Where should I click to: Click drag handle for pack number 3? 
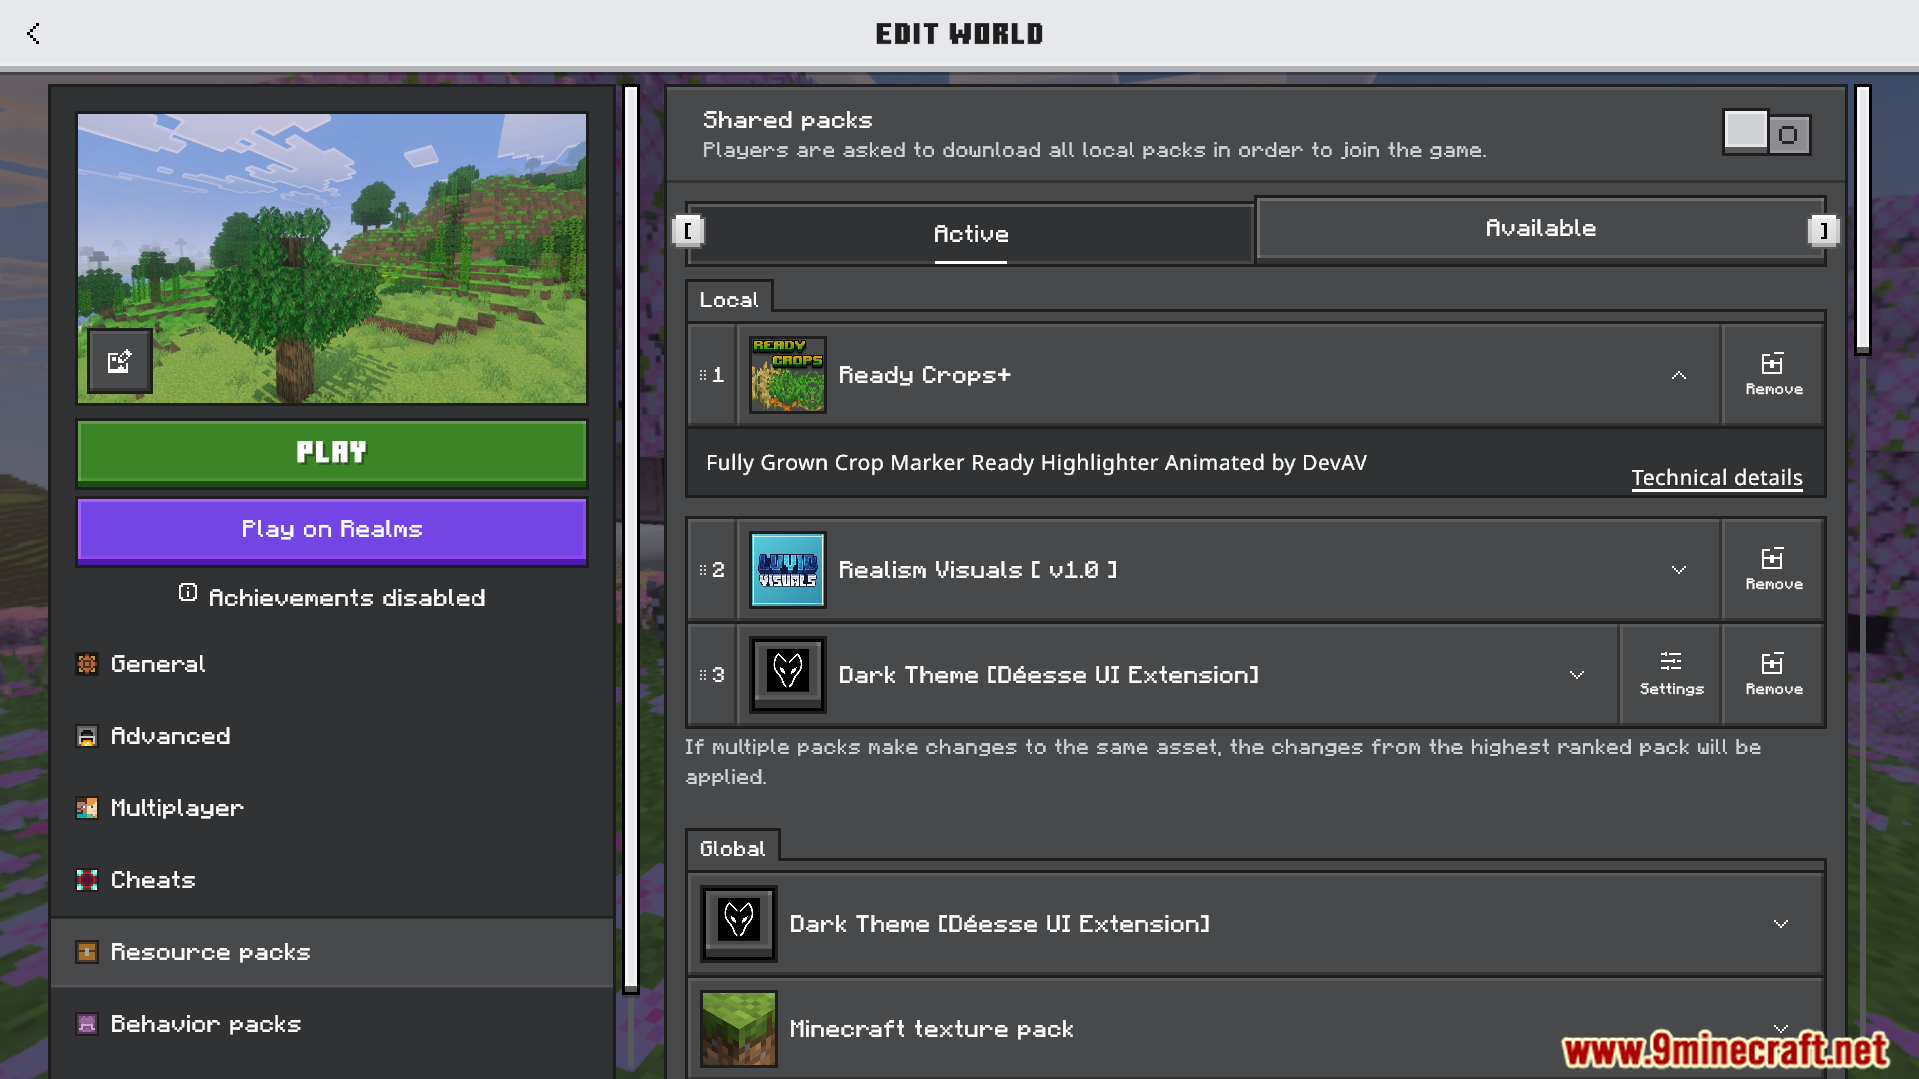point(703,675)
